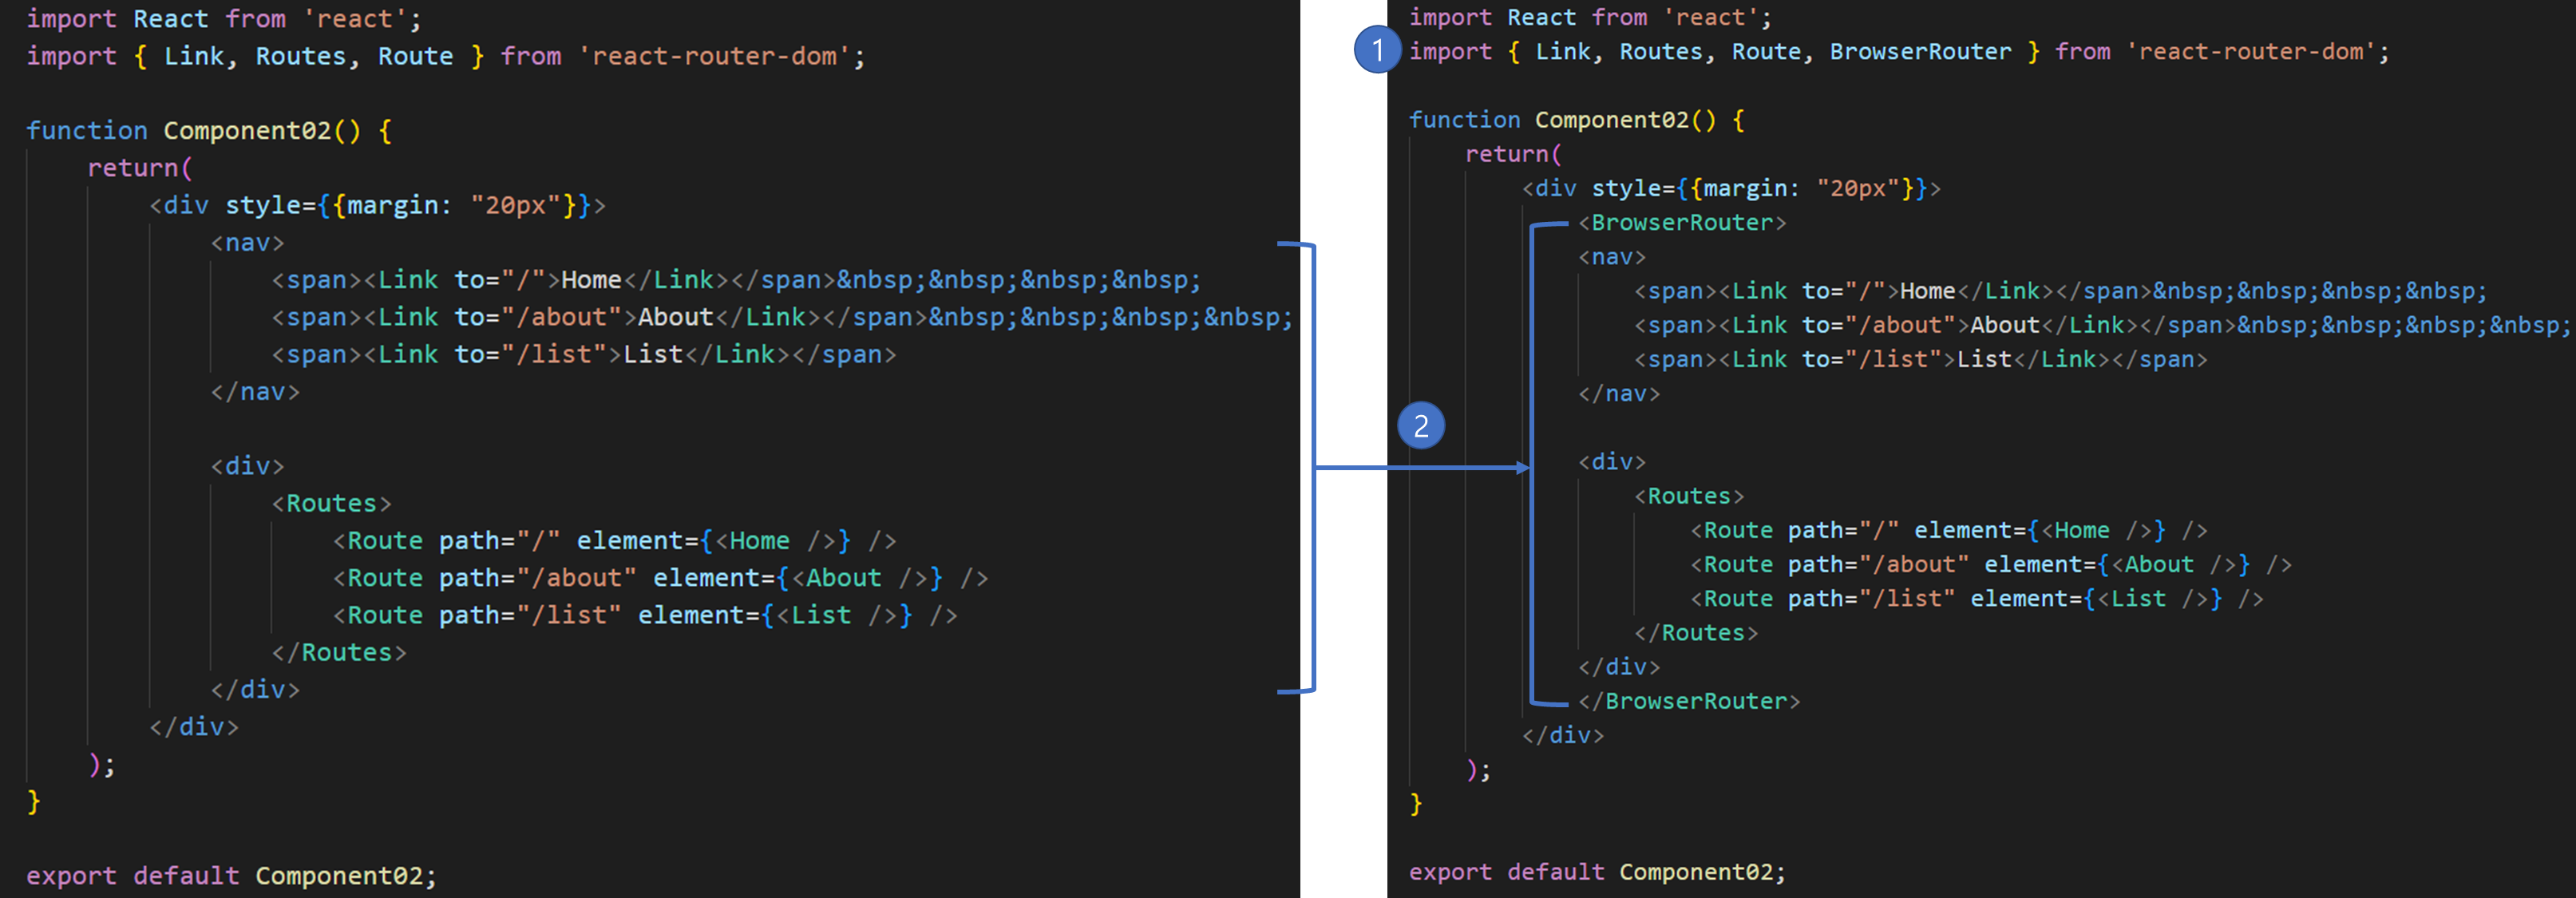
Task: Click the blue circle marker numbered 1
Action: tap(1377, 49)
